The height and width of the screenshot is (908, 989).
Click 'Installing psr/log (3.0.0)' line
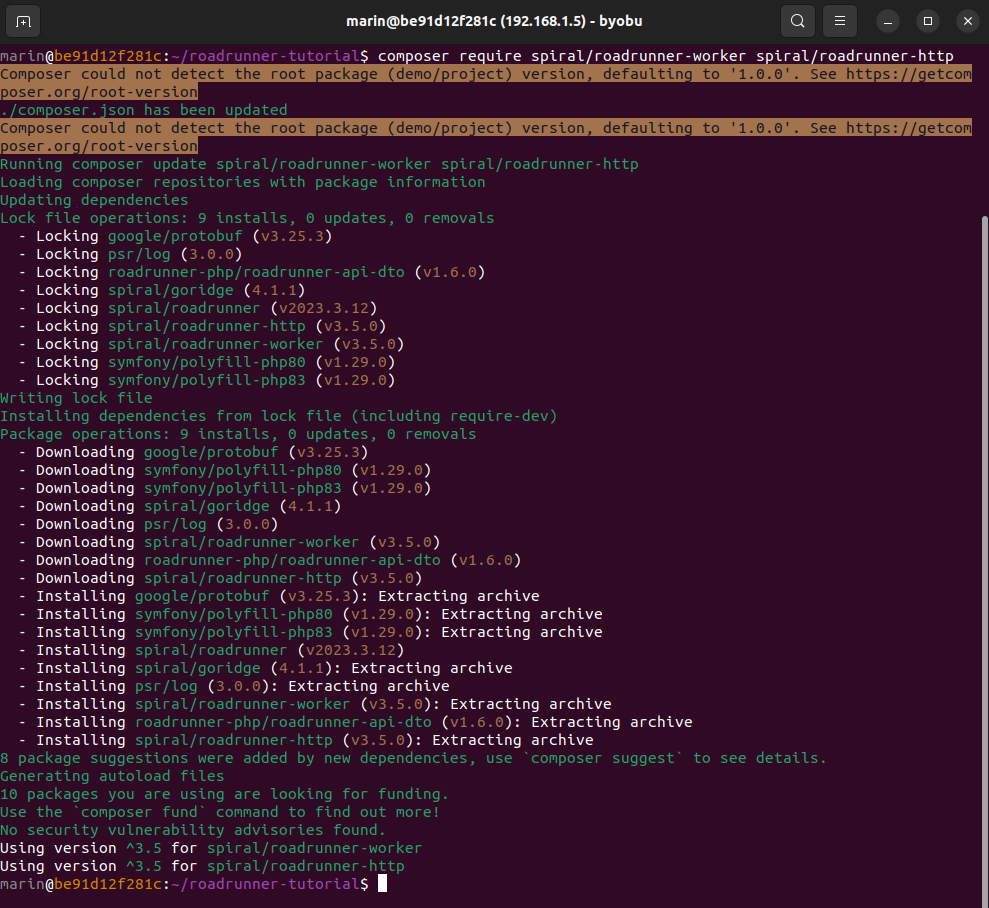234,686
